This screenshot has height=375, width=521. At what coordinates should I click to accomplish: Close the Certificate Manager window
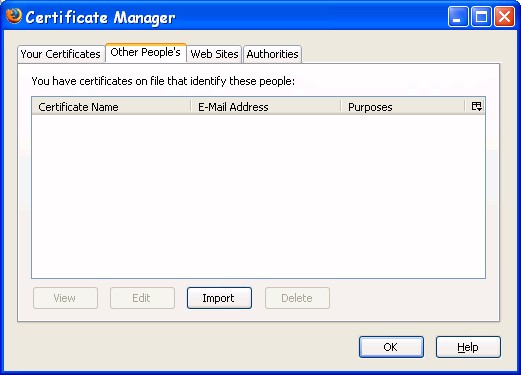pos(504,16)
